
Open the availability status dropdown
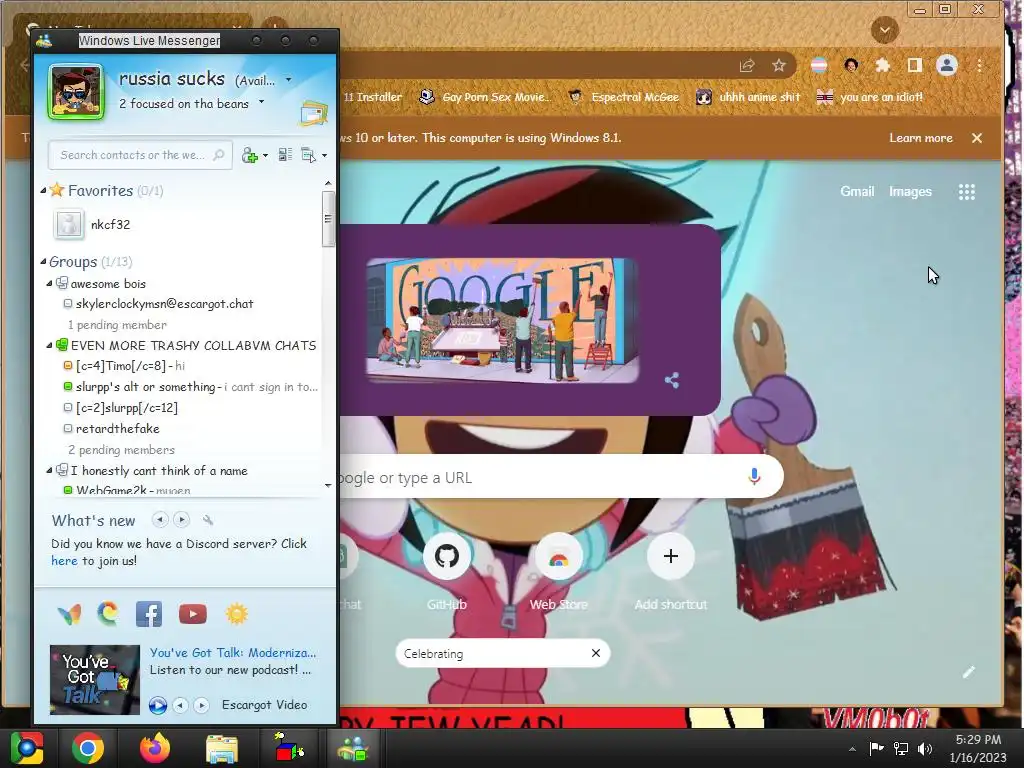[289, 80]
